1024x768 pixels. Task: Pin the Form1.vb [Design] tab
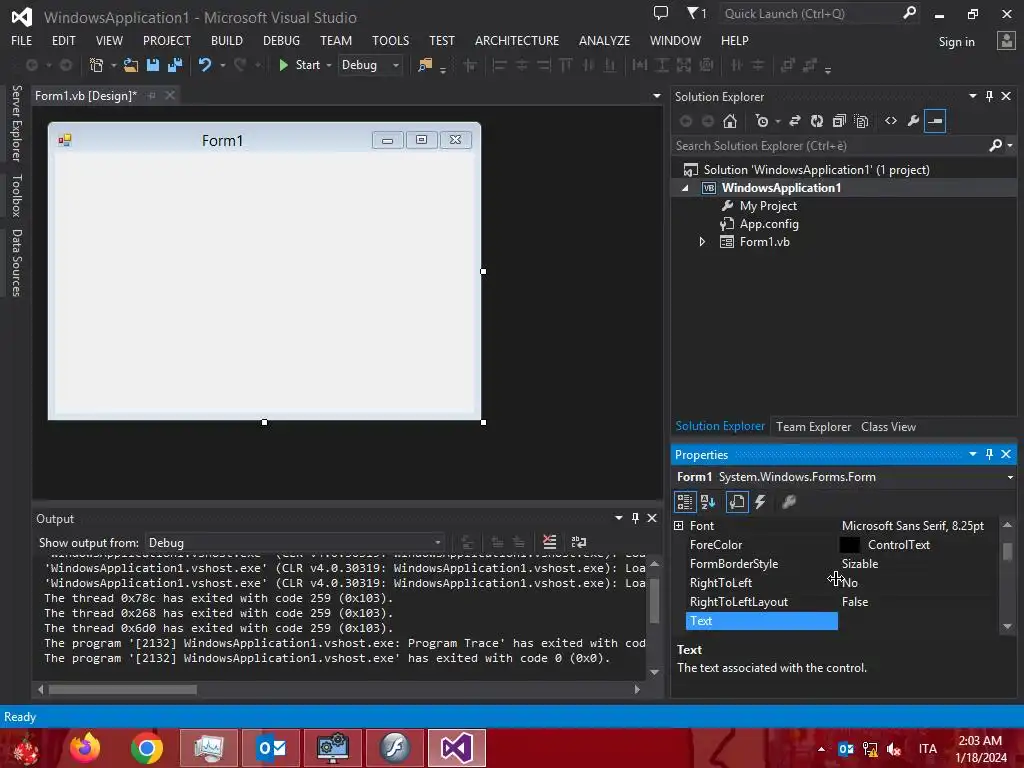click(x=152, y=95)
